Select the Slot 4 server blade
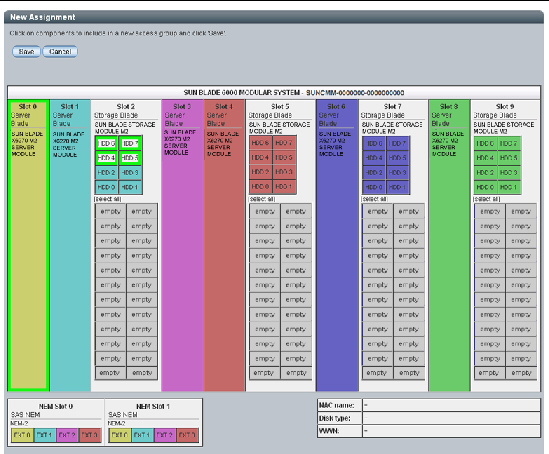This screenshot has width=549, height=454. point(224,245)
